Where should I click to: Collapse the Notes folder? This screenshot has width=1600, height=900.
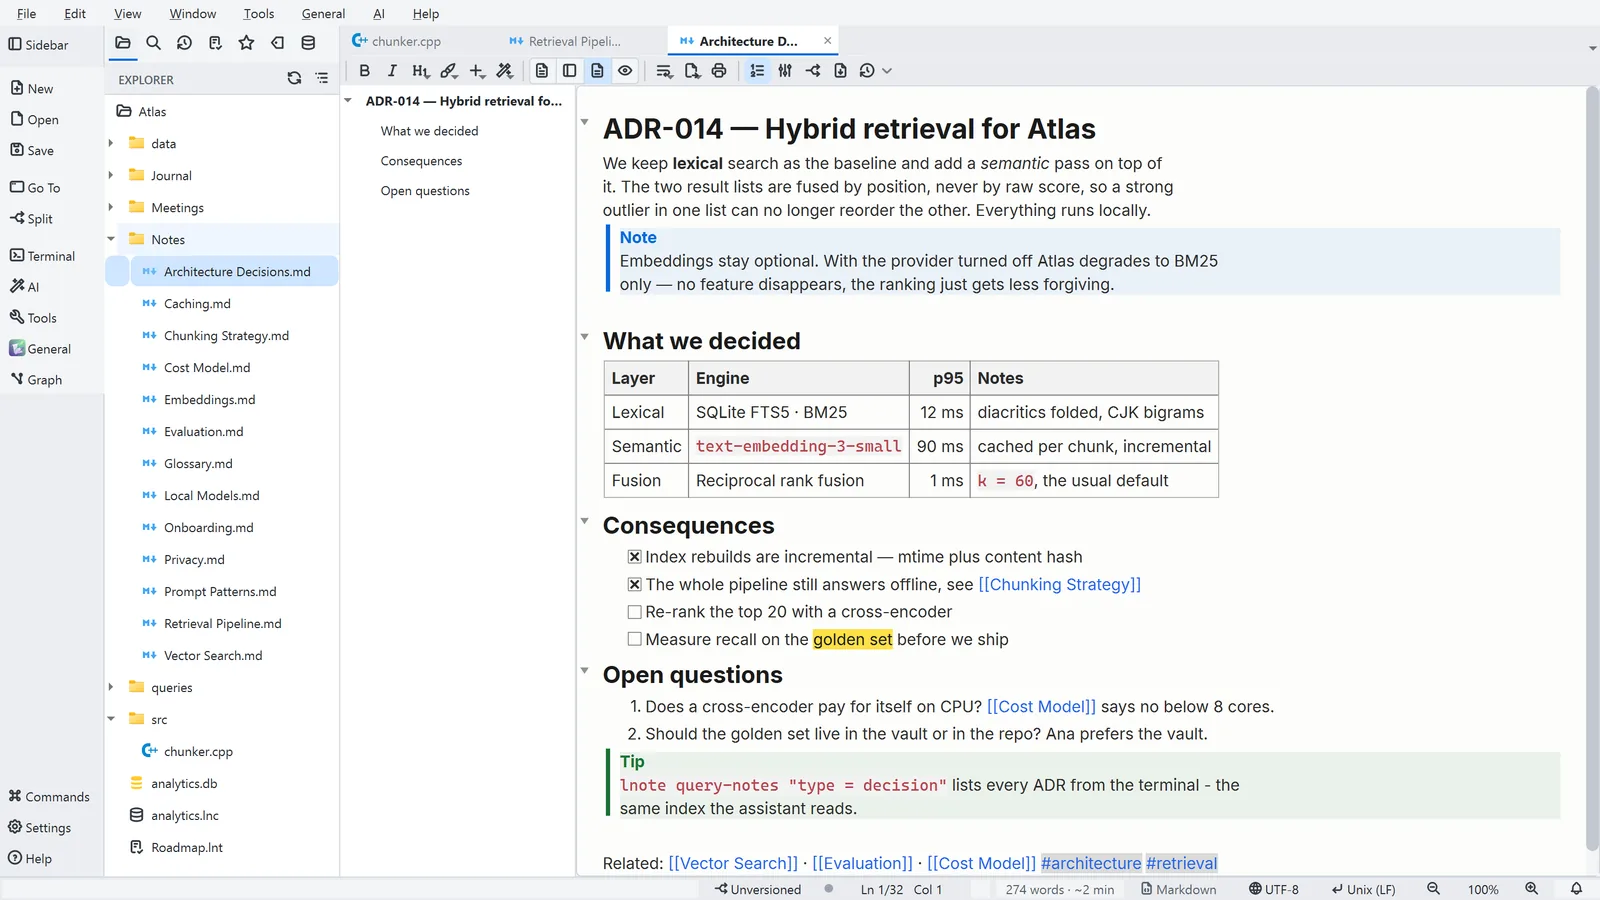pos(111,239)
